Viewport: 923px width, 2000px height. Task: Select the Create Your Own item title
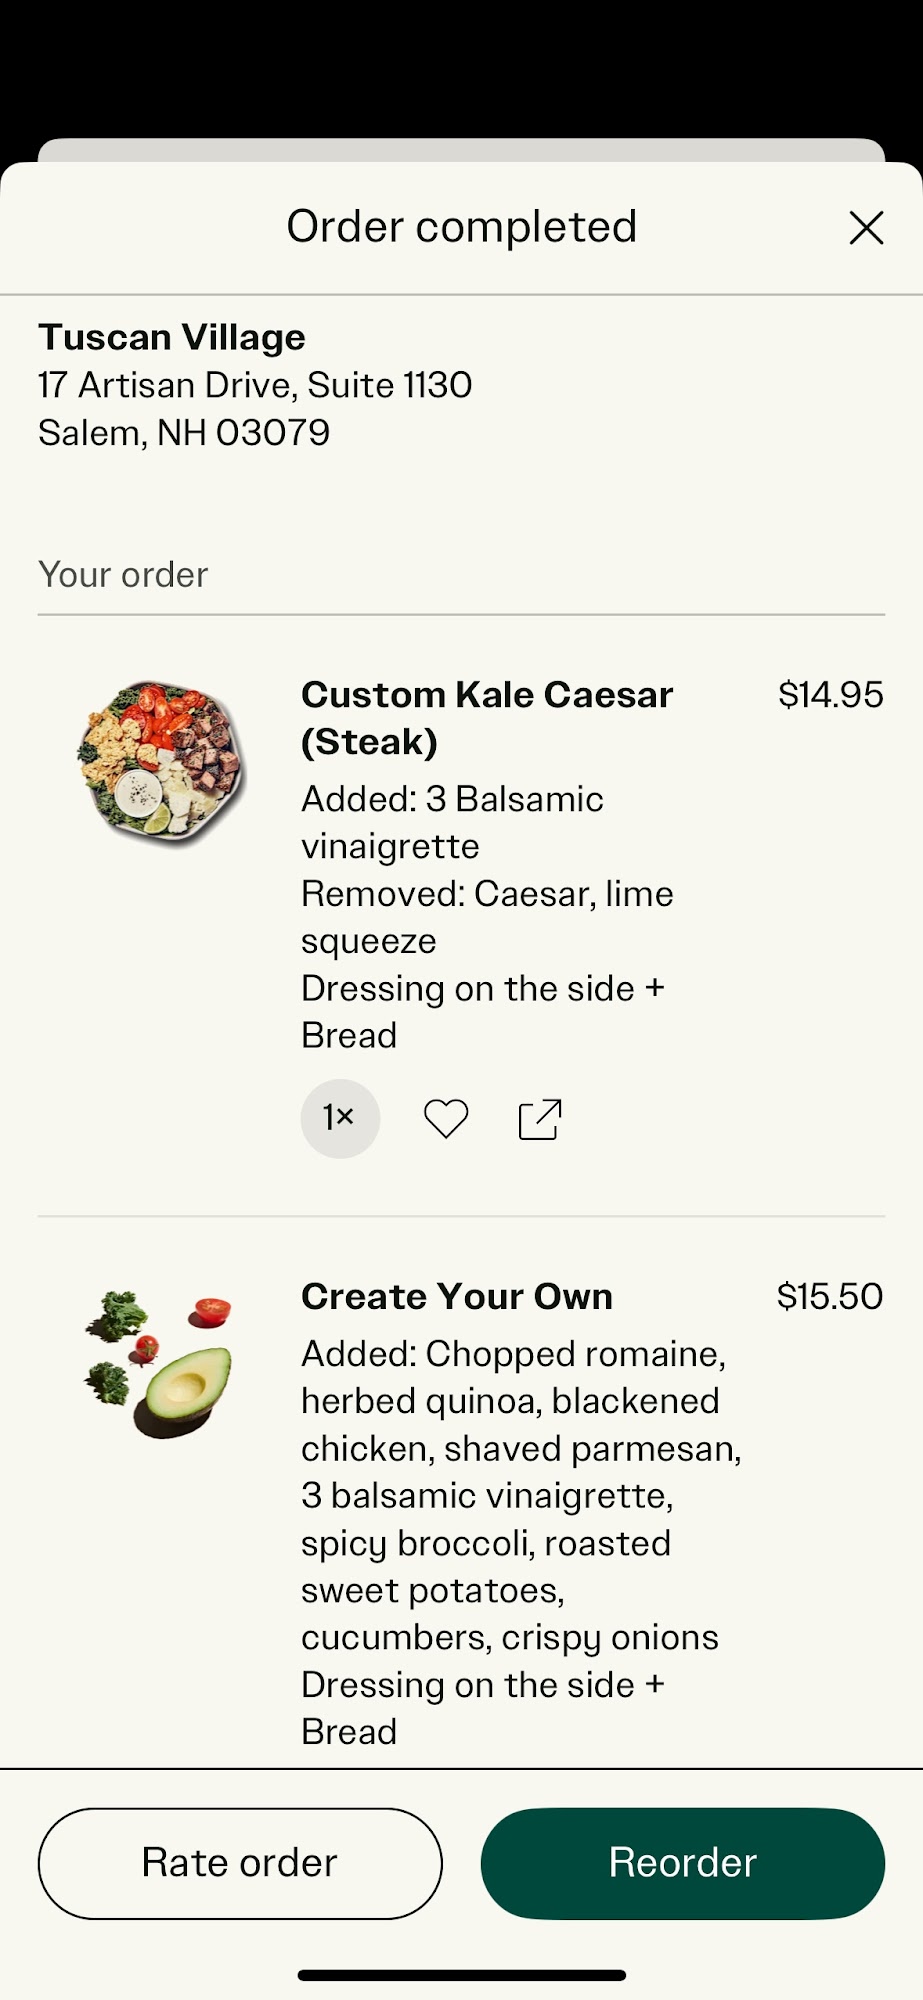[x=457, y=1296]
